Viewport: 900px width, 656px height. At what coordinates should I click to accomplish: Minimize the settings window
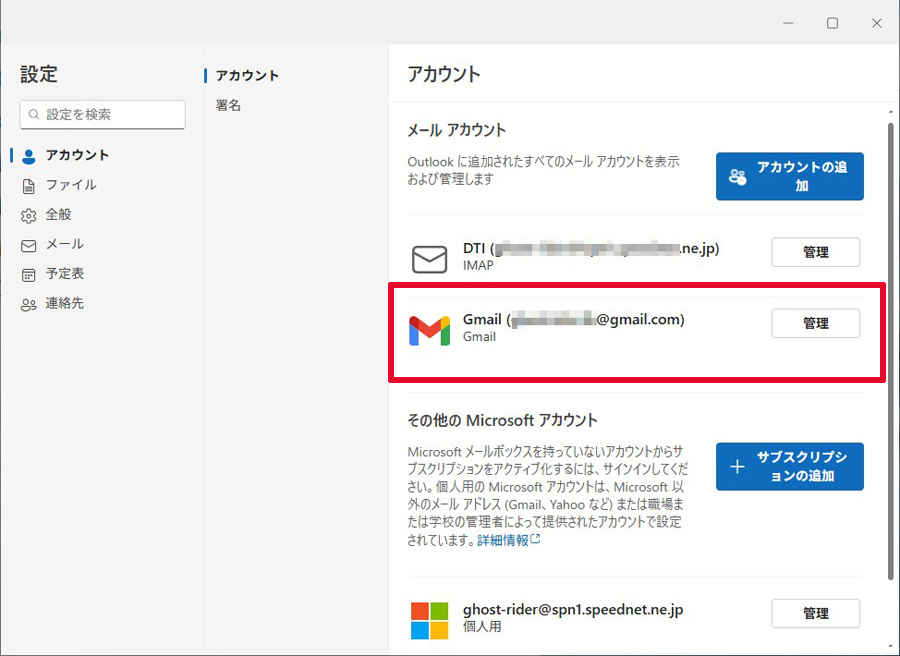788,23
